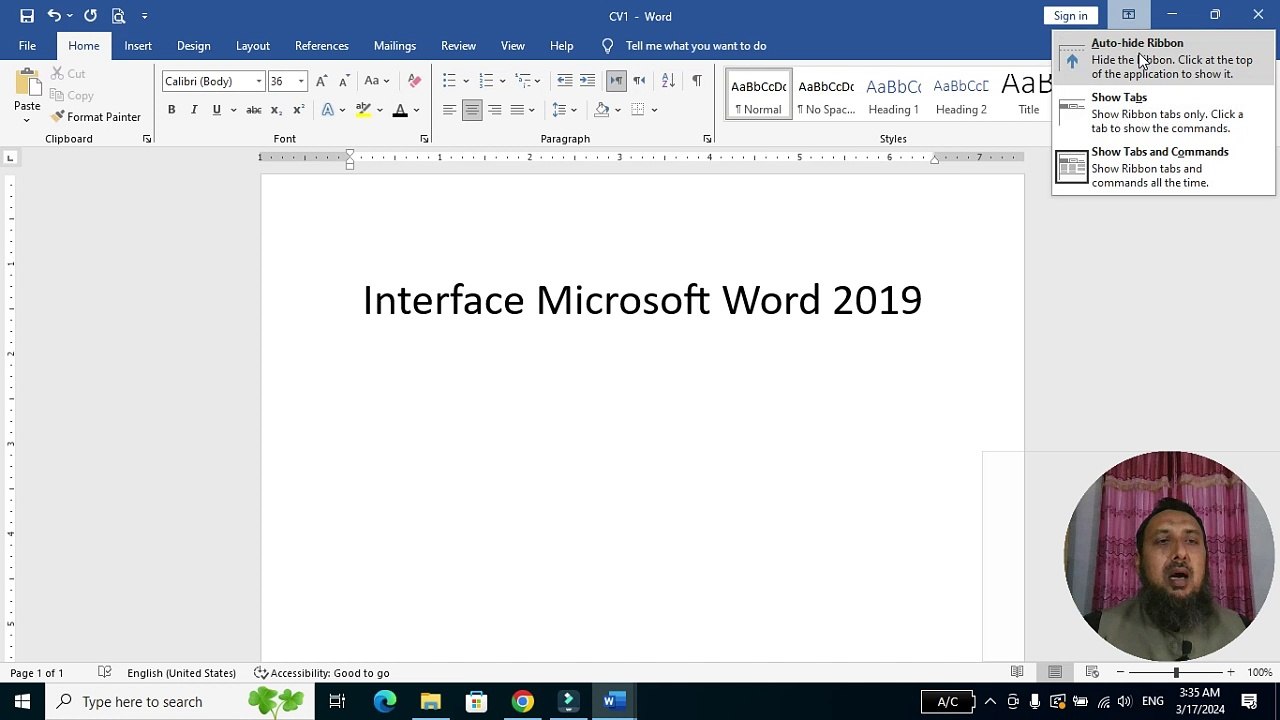The width and height of the screenshot is (1280, 720).
Task: Open the File menu
Action: tap(27, 46)
